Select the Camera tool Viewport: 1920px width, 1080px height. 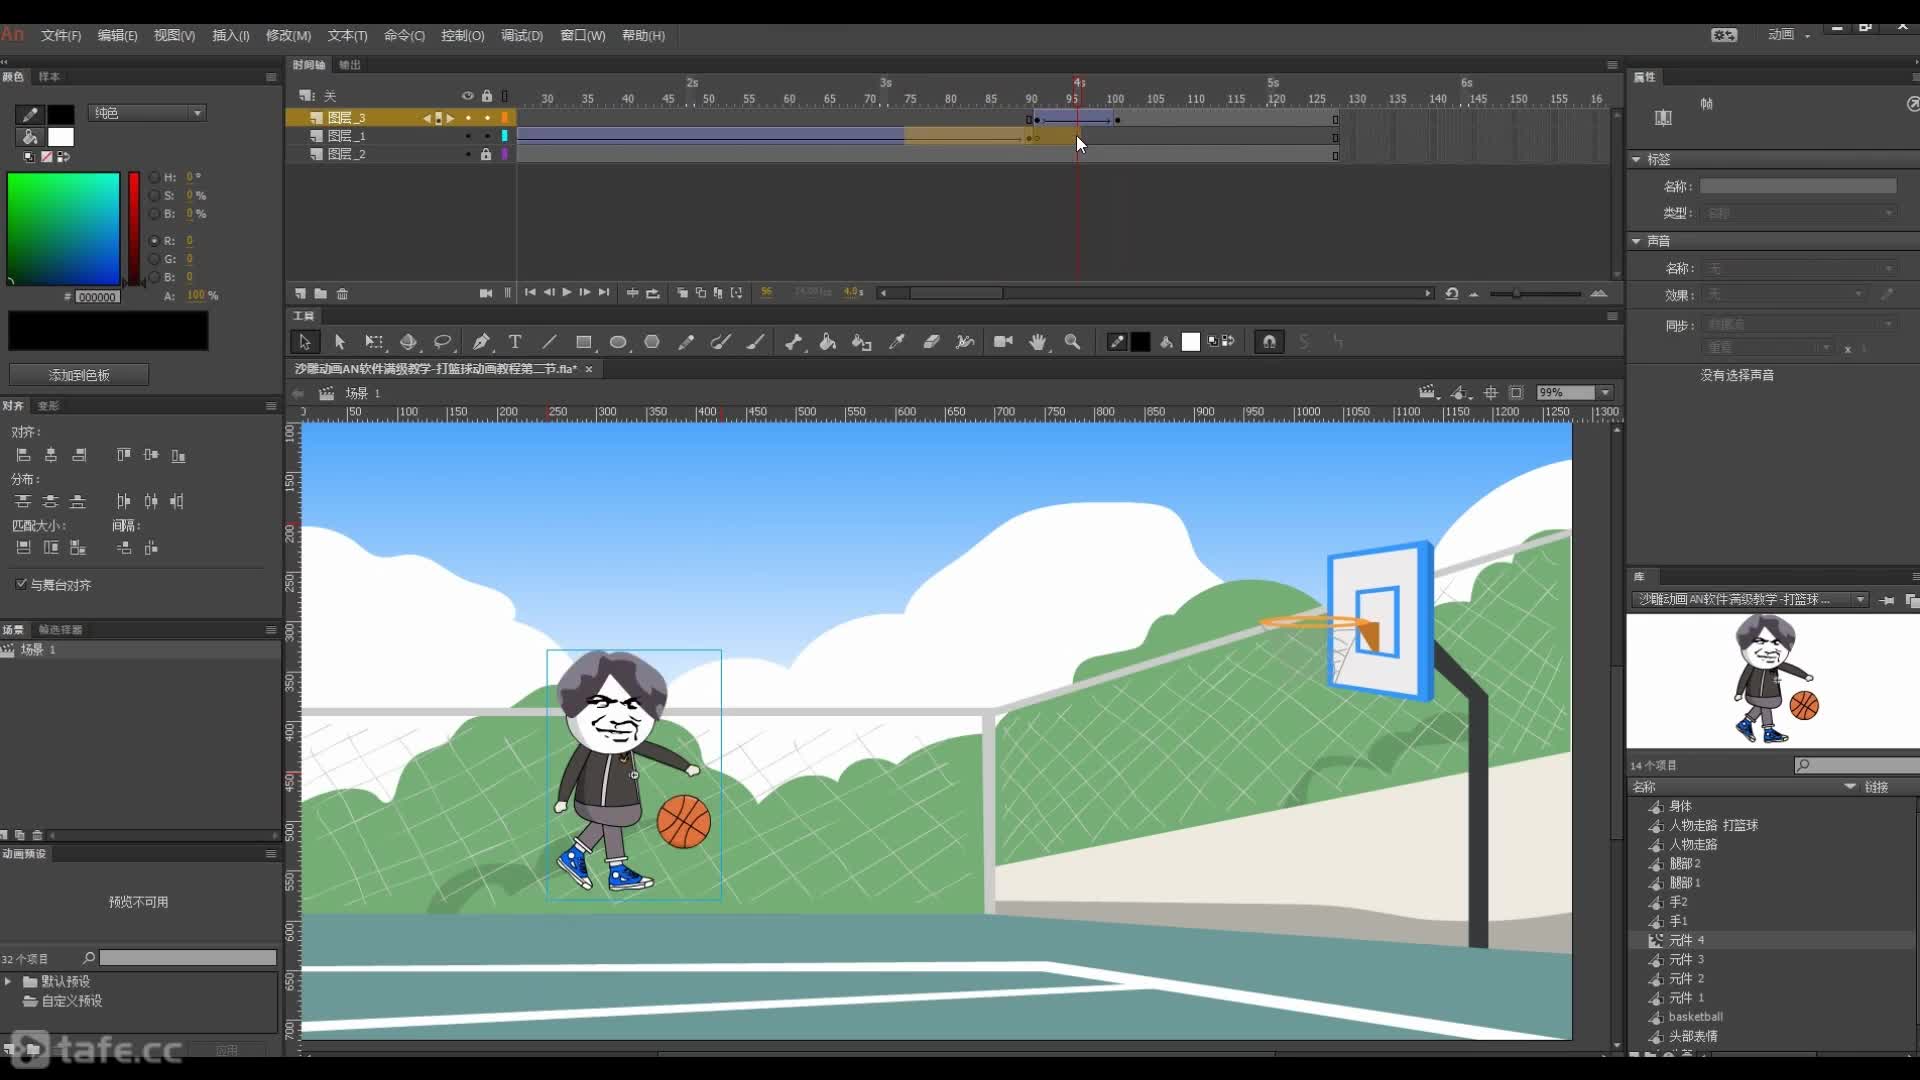[1004, 342]
